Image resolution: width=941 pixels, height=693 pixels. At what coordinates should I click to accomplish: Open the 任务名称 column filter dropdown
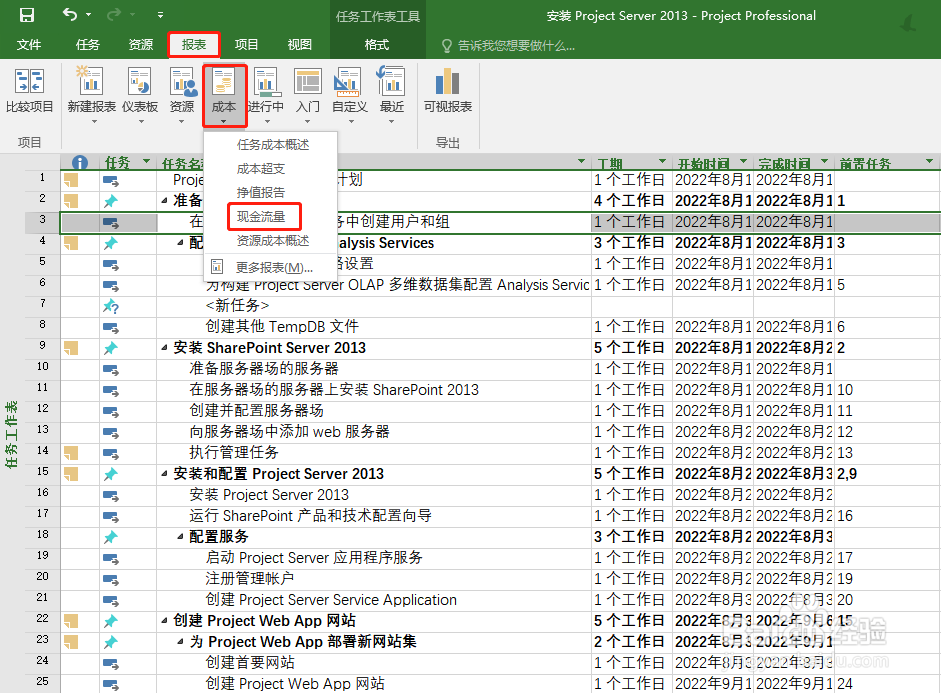pyautogui.click(x=581, y=161)
